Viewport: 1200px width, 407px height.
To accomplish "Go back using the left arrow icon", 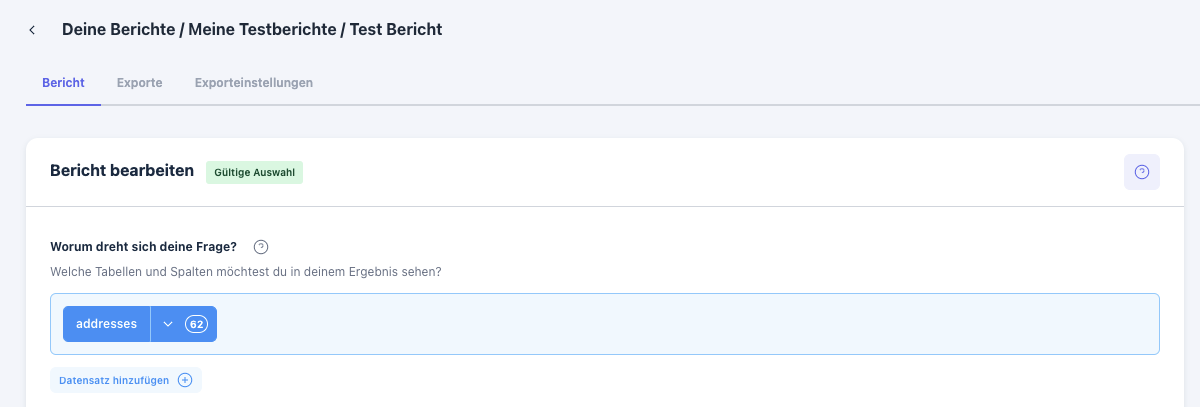I will click(x=32, y=30).
